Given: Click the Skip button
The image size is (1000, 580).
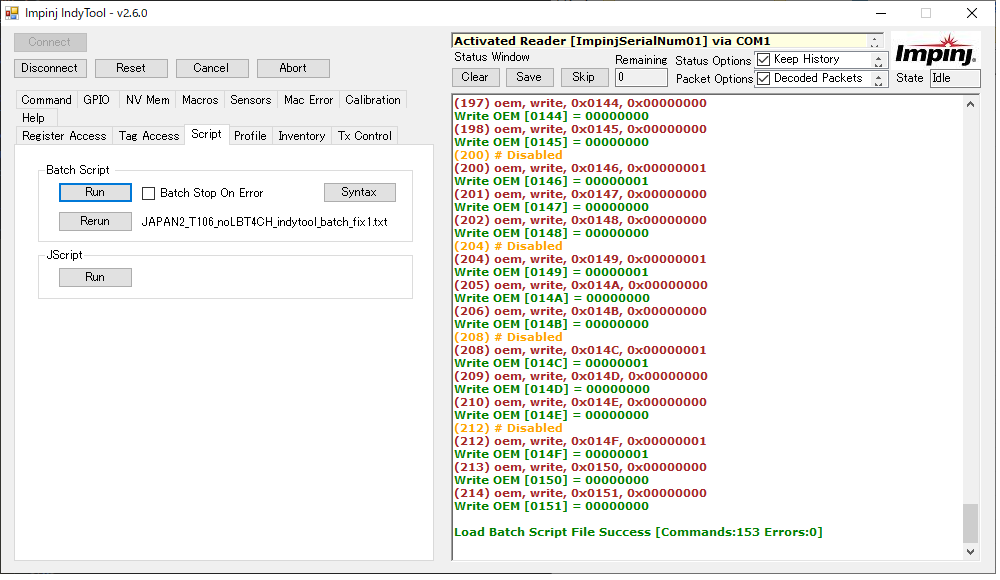Looking at the screenshot, I should (584, 77).
